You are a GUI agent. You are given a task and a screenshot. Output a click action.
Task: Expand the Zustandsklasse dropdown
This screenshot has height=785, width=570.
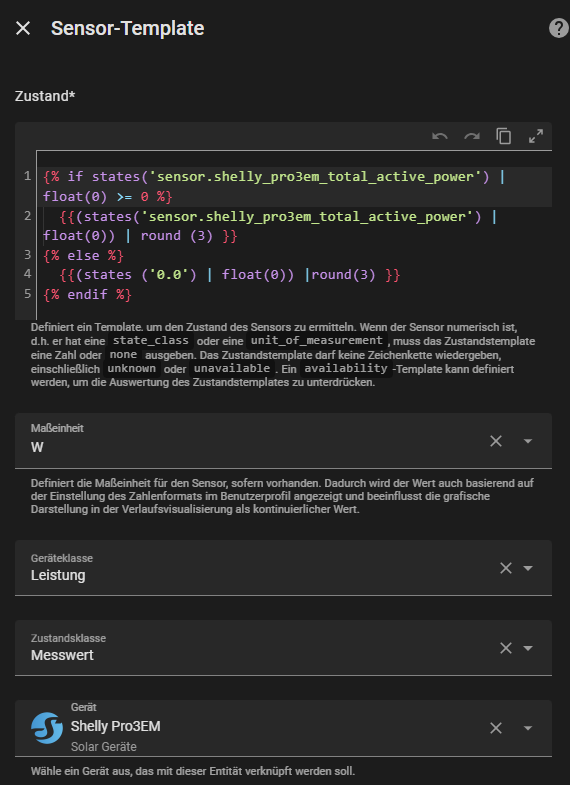point(527,648)
